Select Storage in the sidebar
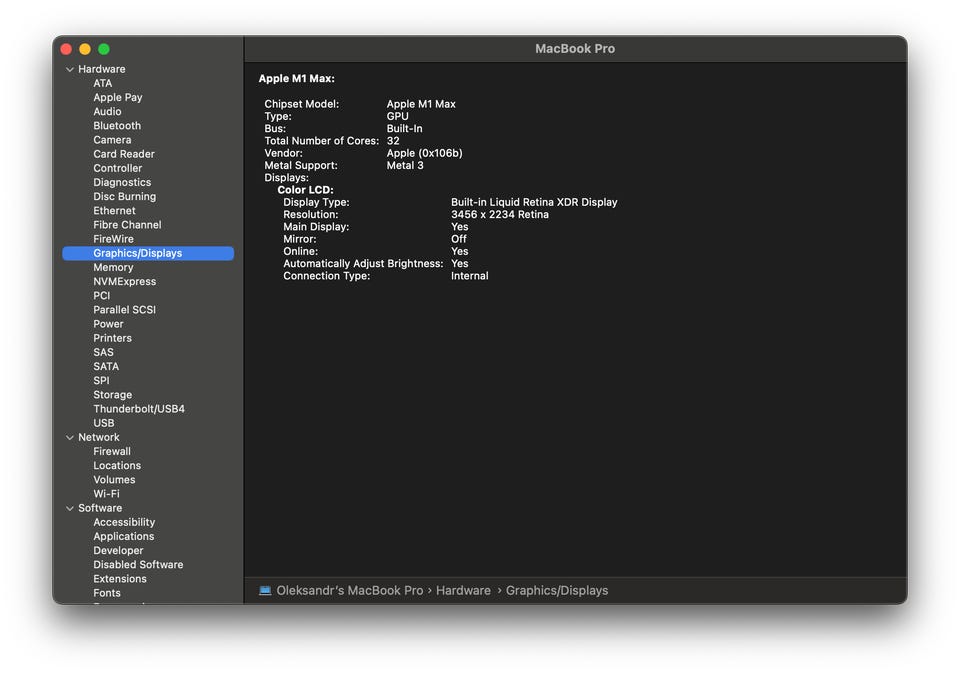This screenshot has width=960, height=674. coord(113,395)
